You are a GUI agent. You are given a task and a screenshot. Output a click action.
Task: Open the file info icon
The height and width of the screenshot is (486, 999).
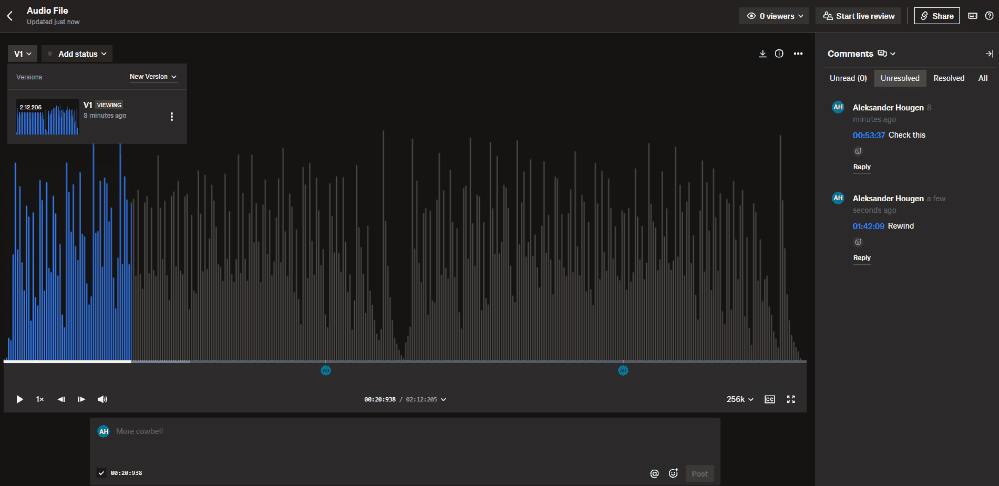coord(779,54)
